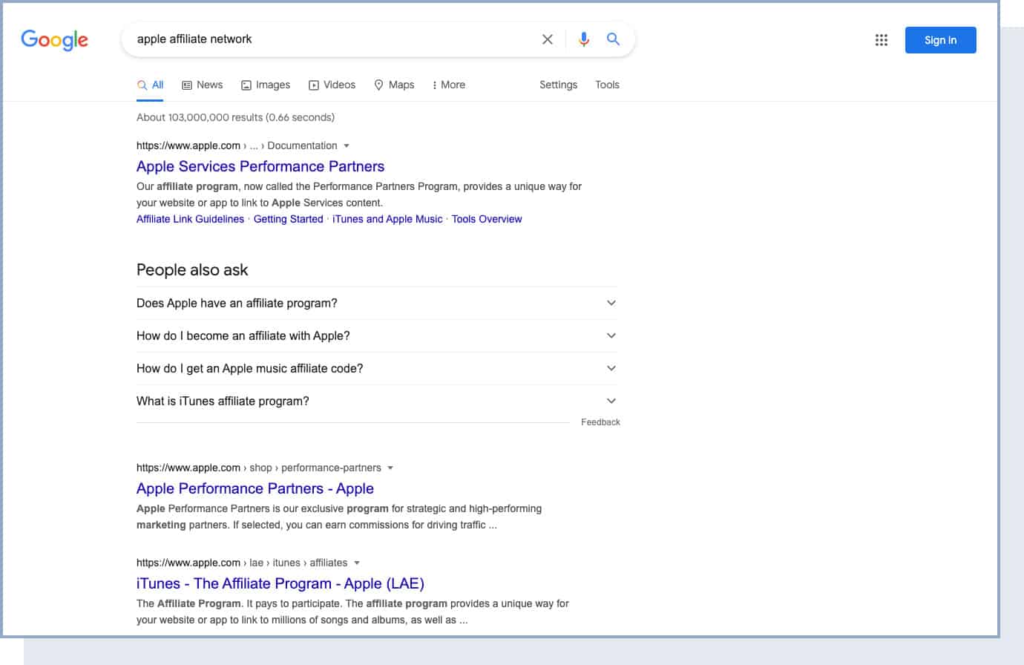Expand "What is iTunes affiliate program?" question

click(x=376, y=401)
